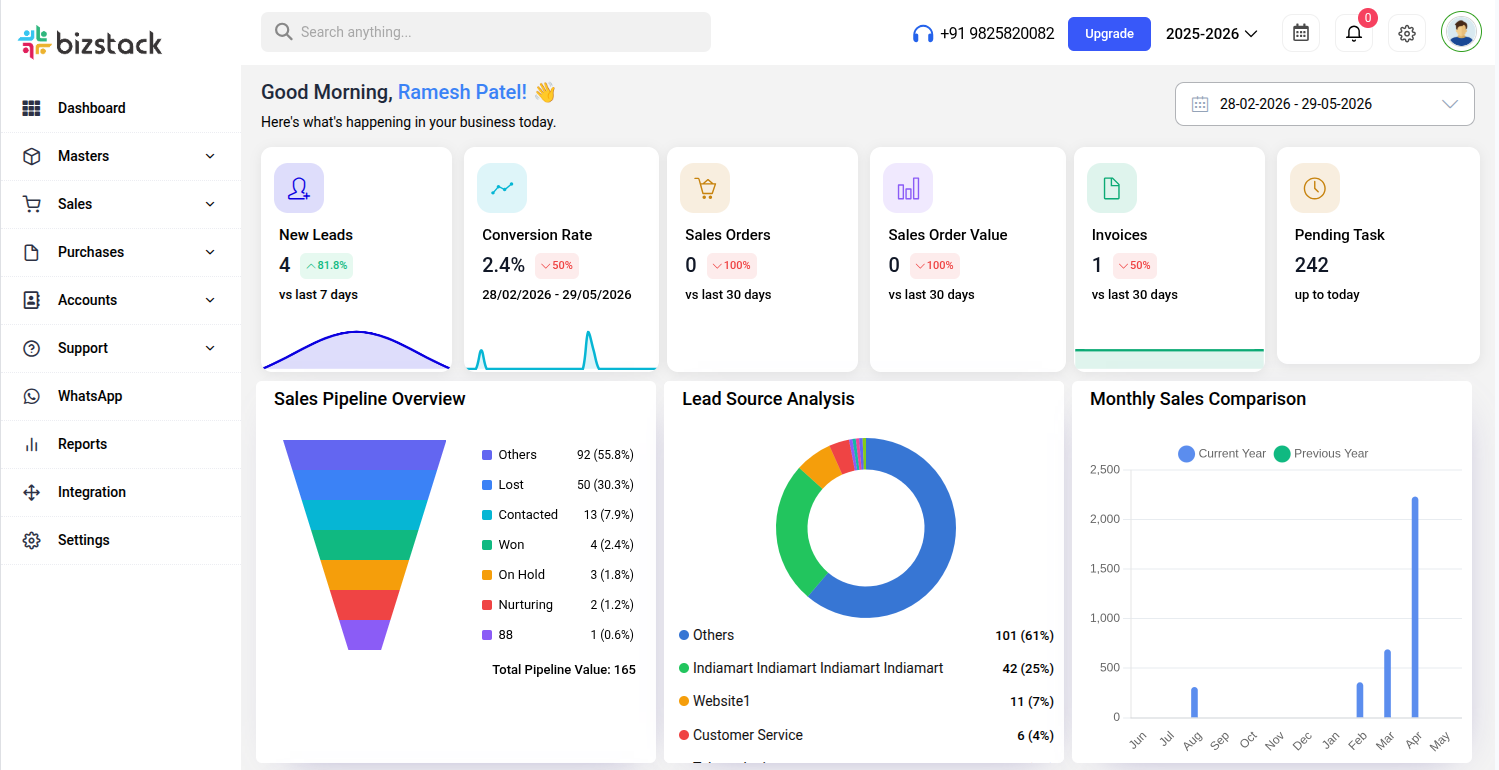Click the Invoices document icon

[1112, 188]
